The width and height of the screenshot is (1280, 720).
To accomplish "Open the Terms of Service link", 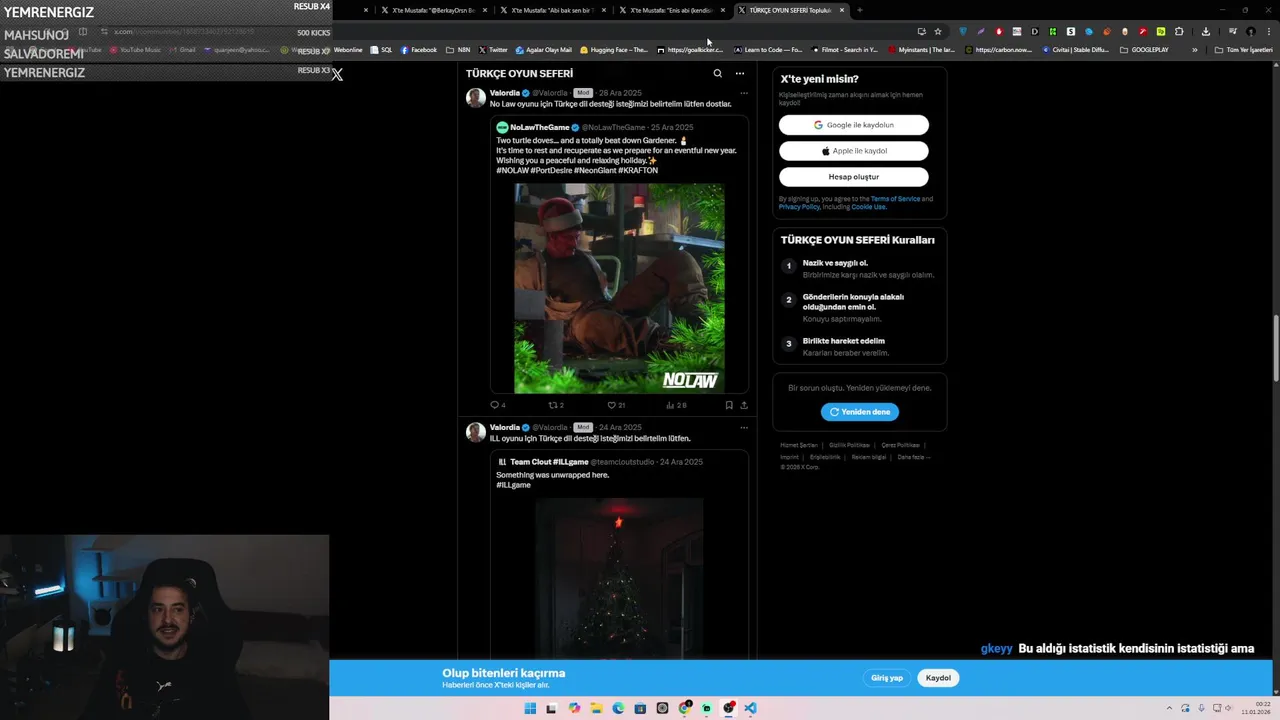I will (895, 199).
